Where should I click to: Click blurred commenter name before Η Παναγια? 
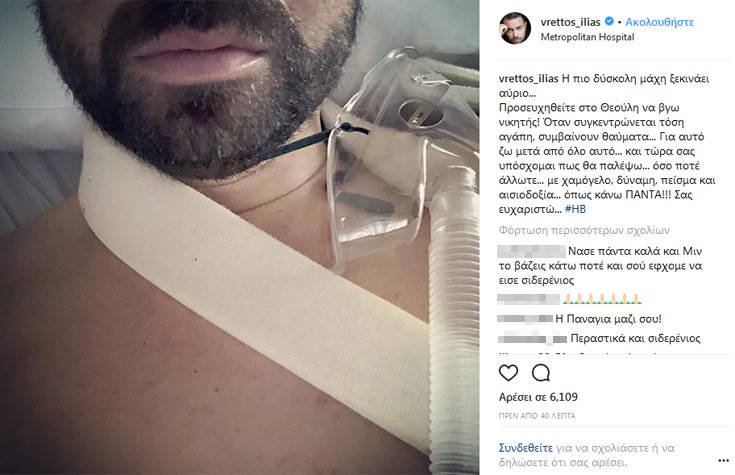[x=525, y=319]
